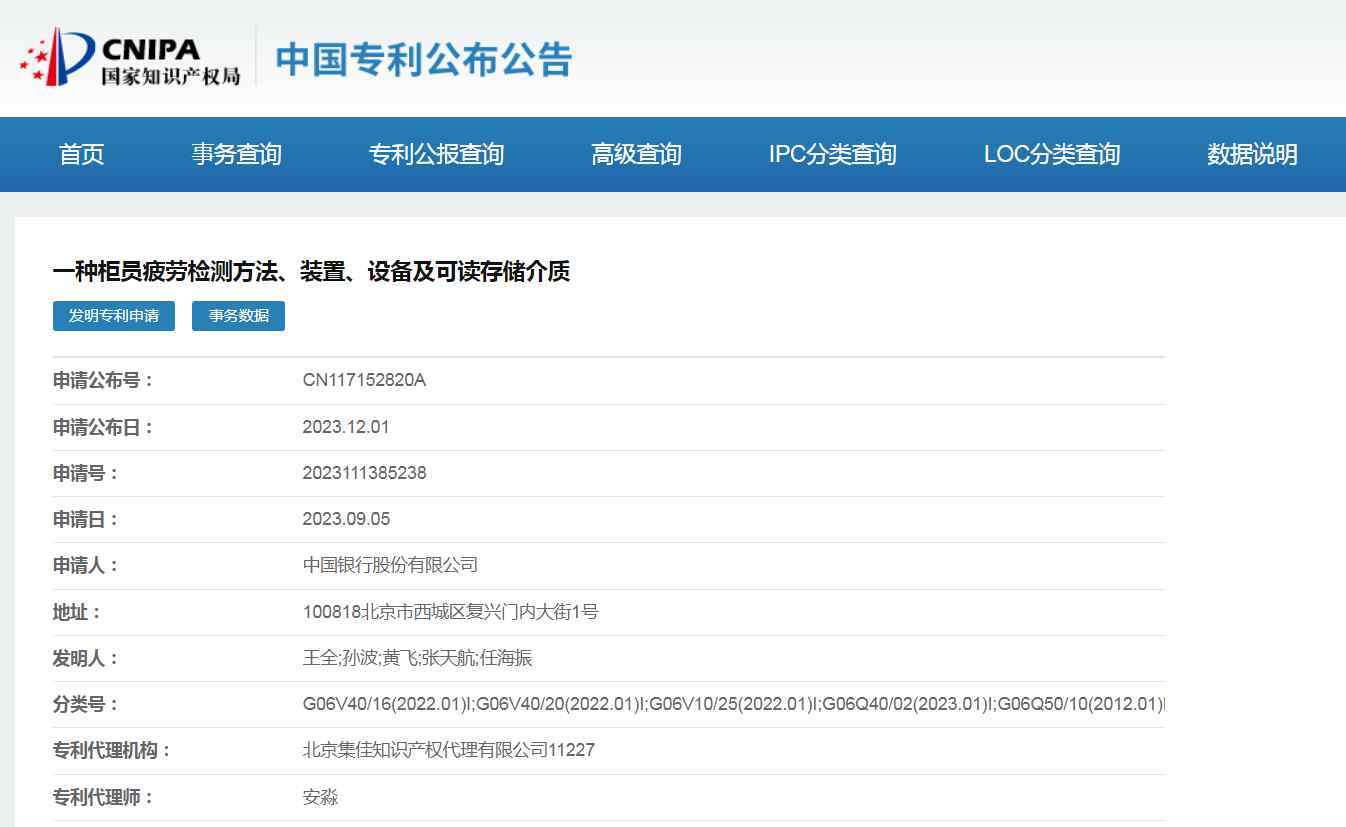Click the CNIPA logo in the header
This screenshot has width=1346, height=827.
130,58
